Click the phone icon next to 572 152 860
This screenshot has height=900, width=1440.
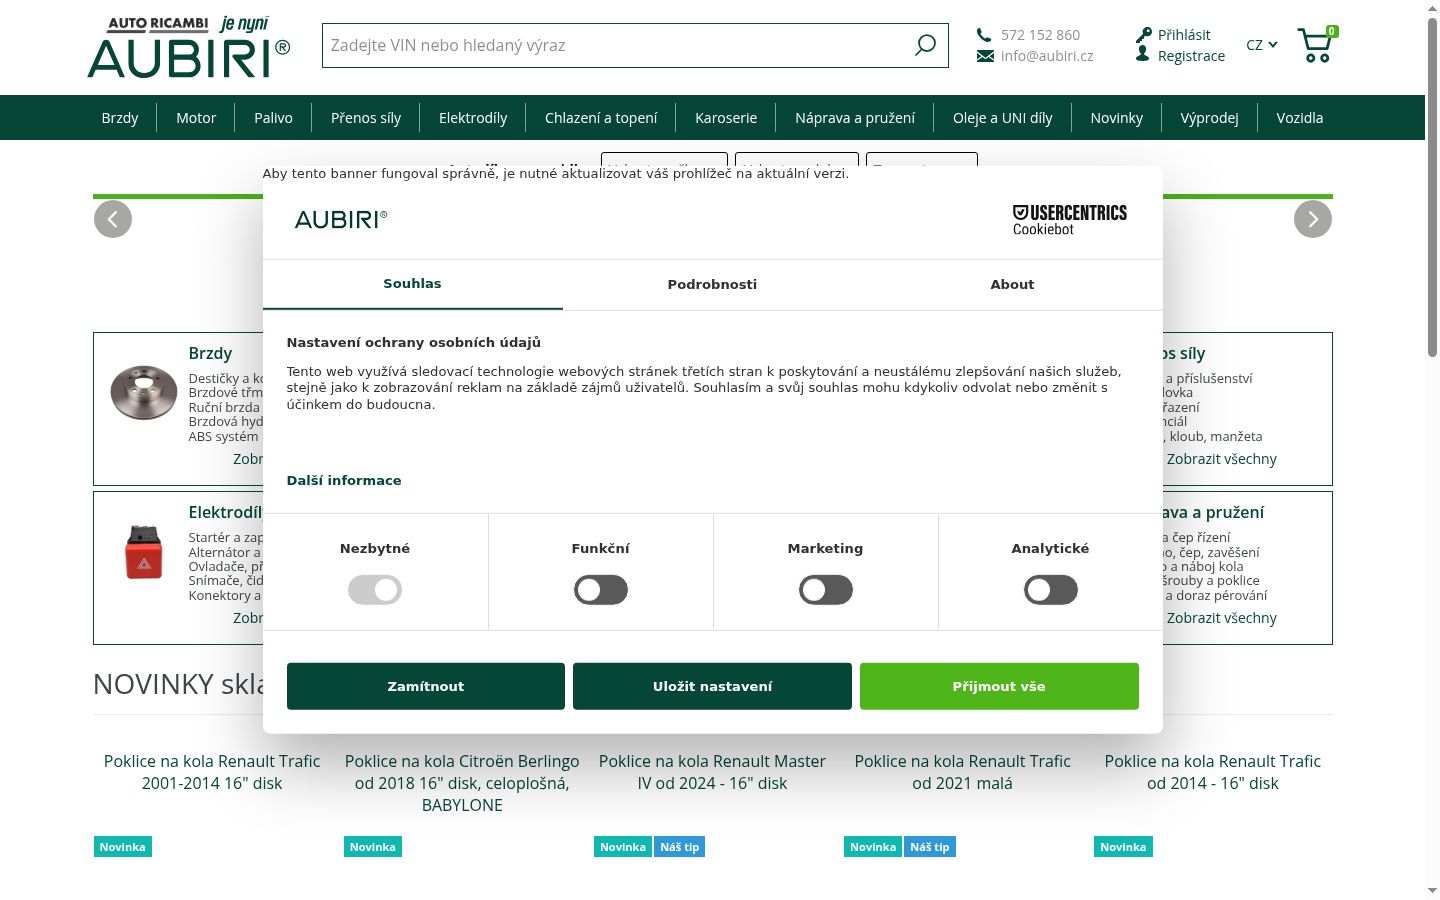tap(984, 35)
